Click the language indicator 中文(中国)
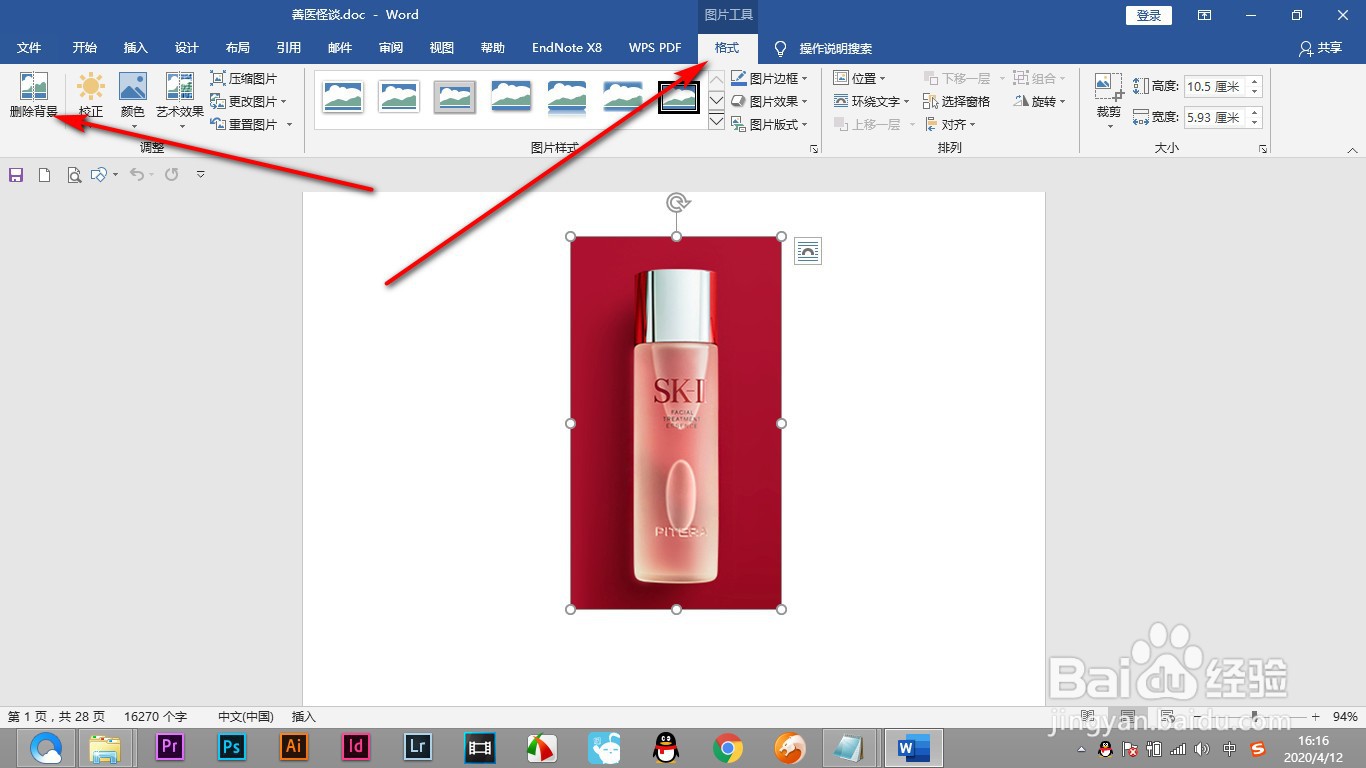The width and height of the screenshot is (1366, 768). click(246, 717)
